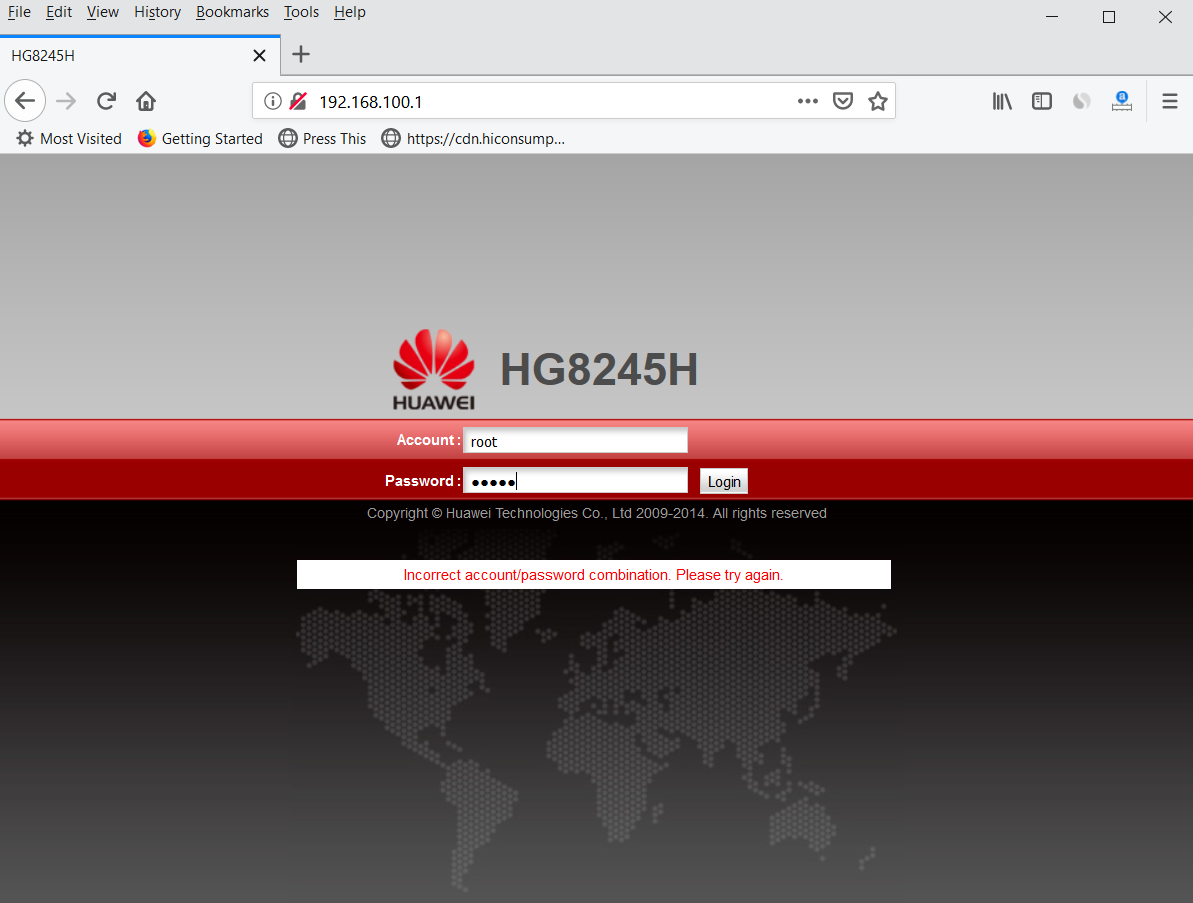Click the HG8245H model heading
Image resolution: width=1193 pixels, height=903 pixels.
click(599, 370)
